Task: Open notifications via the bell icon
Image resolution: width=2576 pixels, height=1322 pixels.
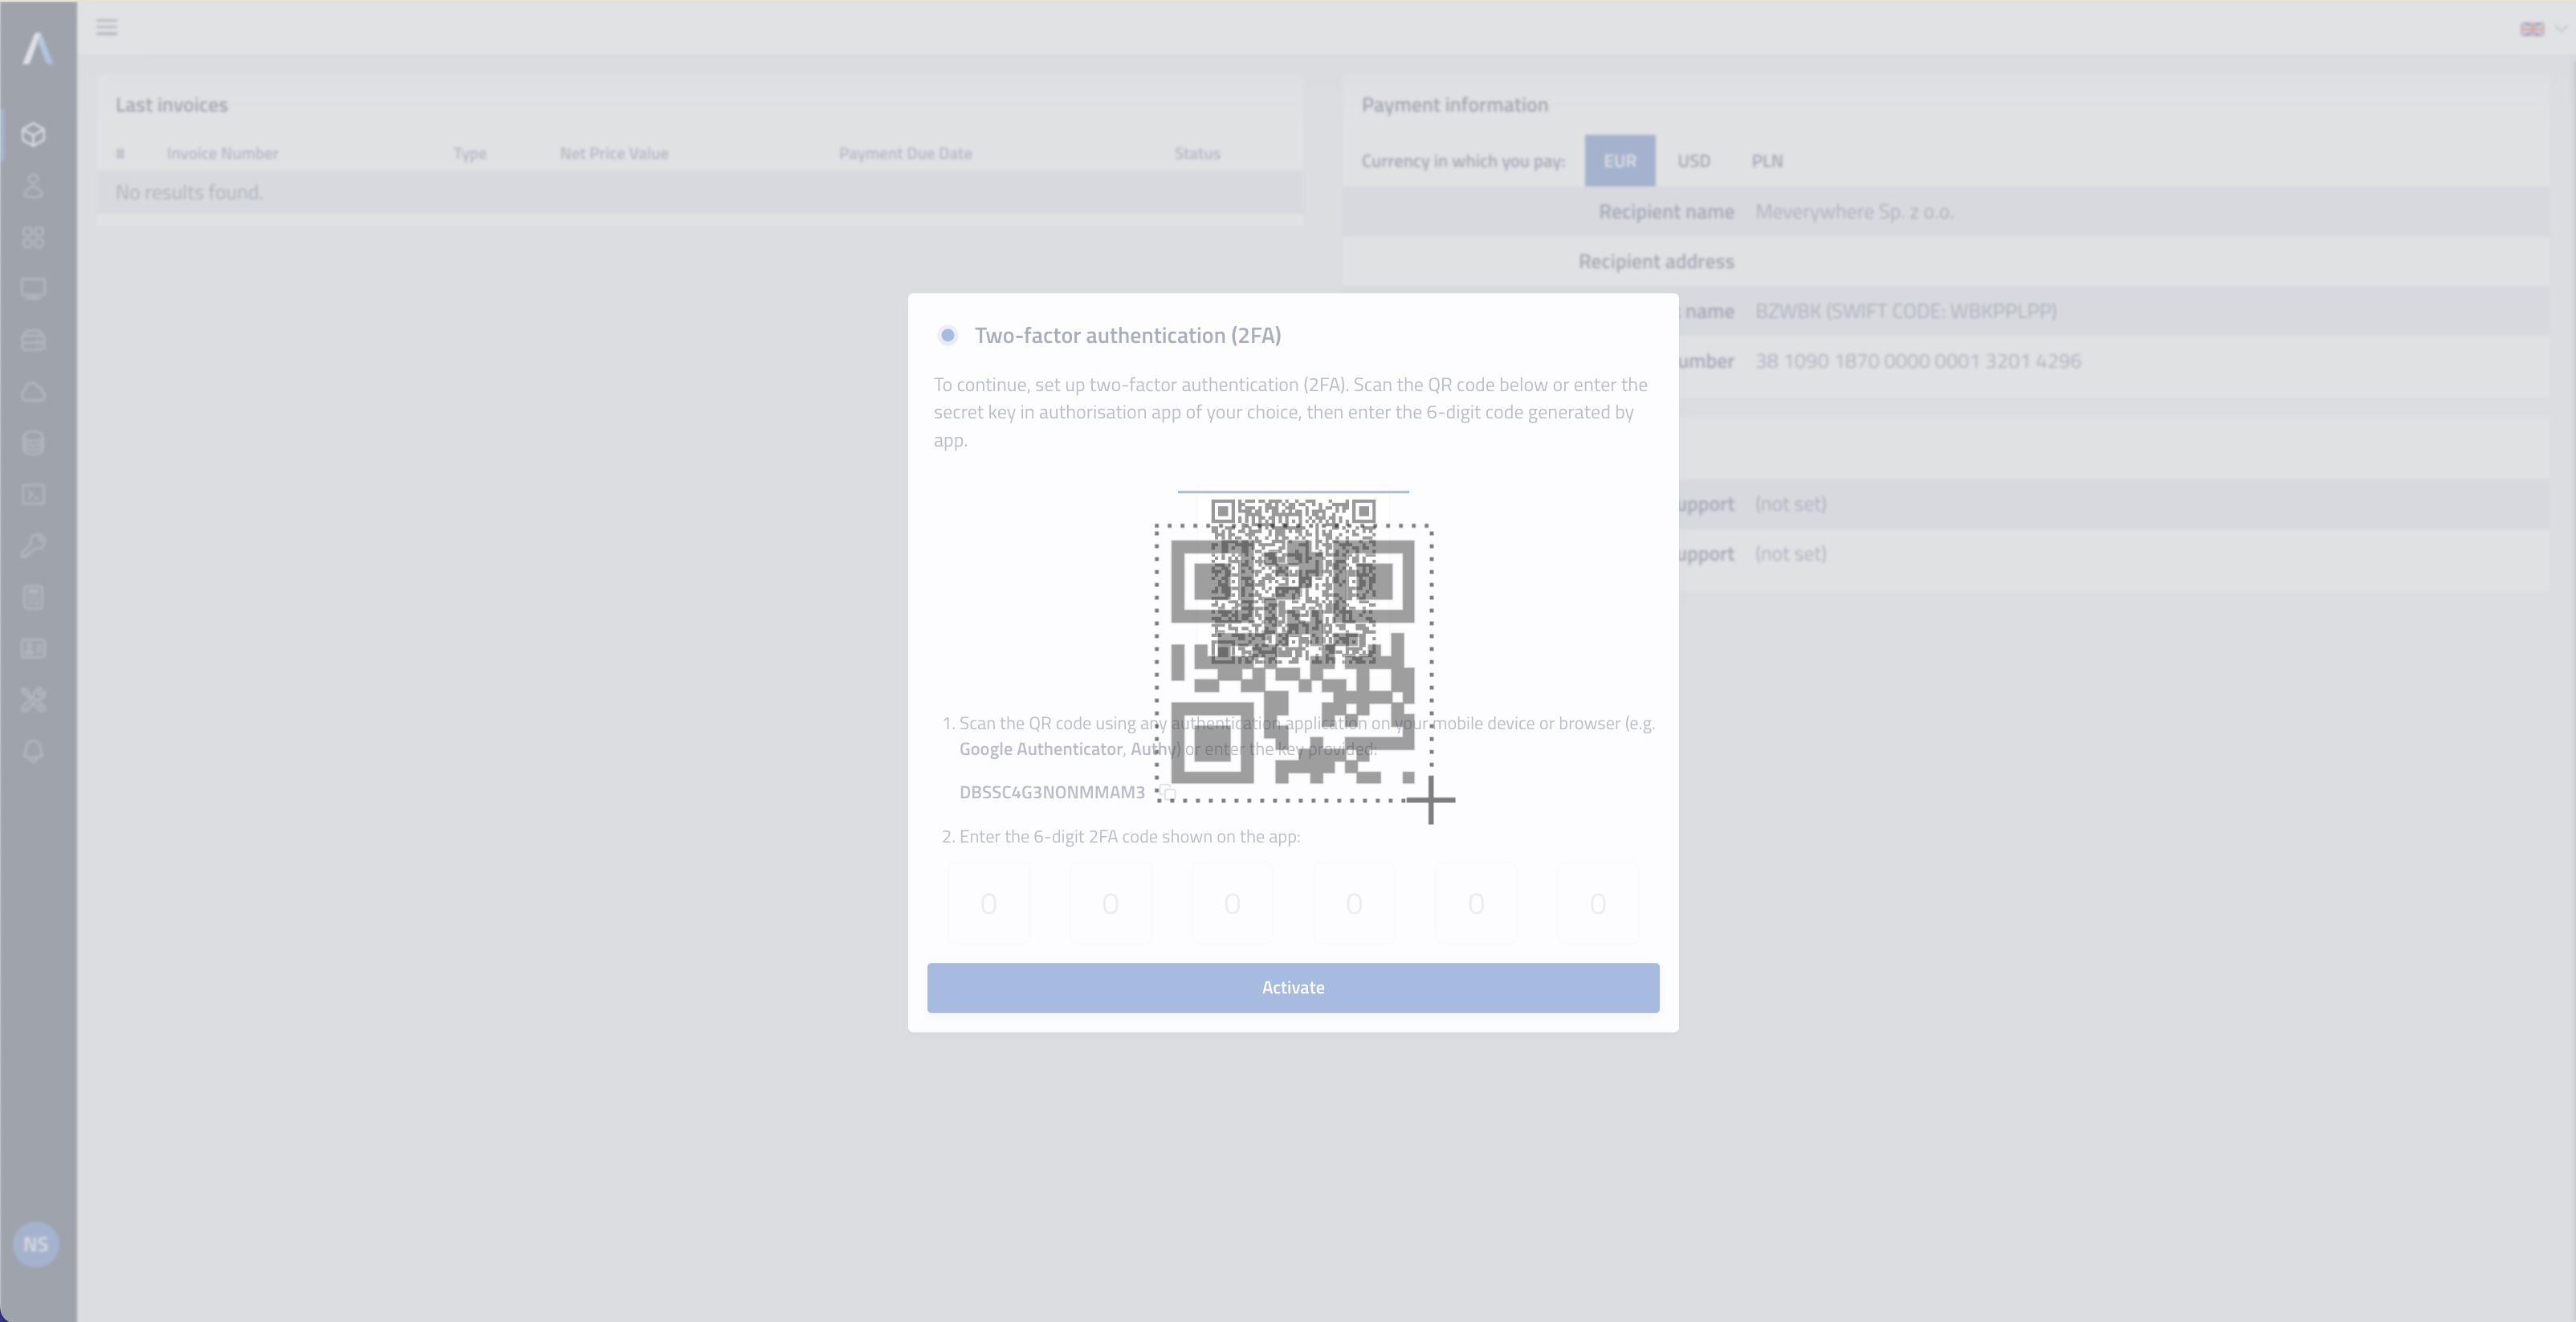Action: pos(33,751)
